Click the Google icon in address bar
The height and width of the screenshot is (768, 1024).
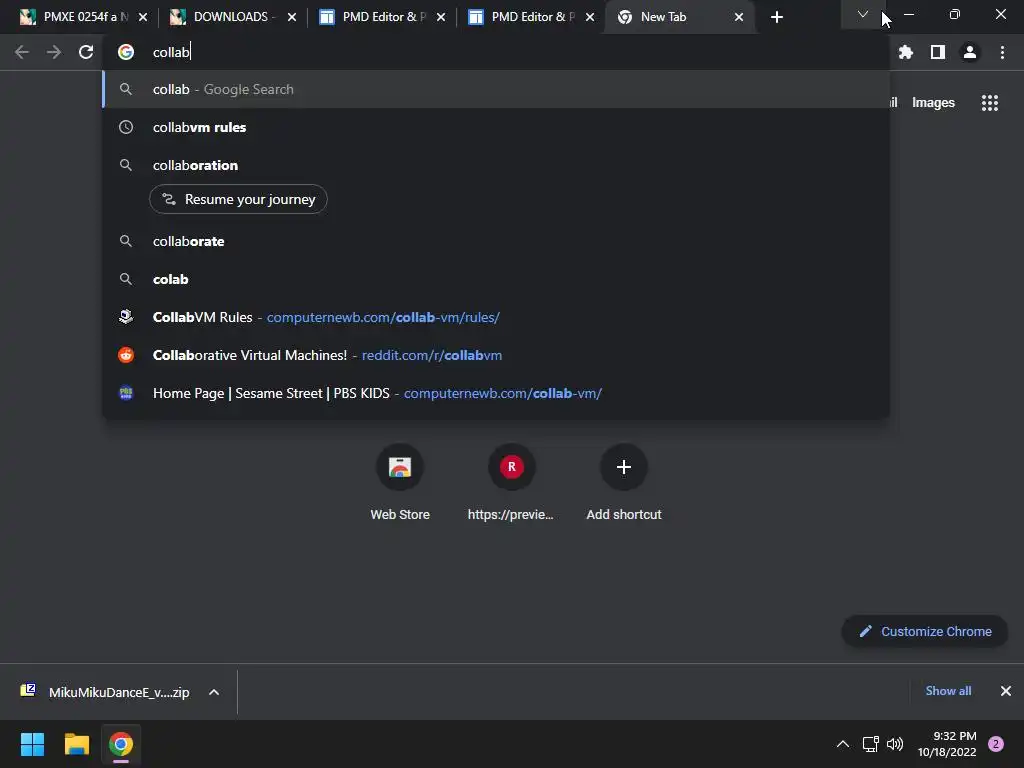[x=126, y=52]
